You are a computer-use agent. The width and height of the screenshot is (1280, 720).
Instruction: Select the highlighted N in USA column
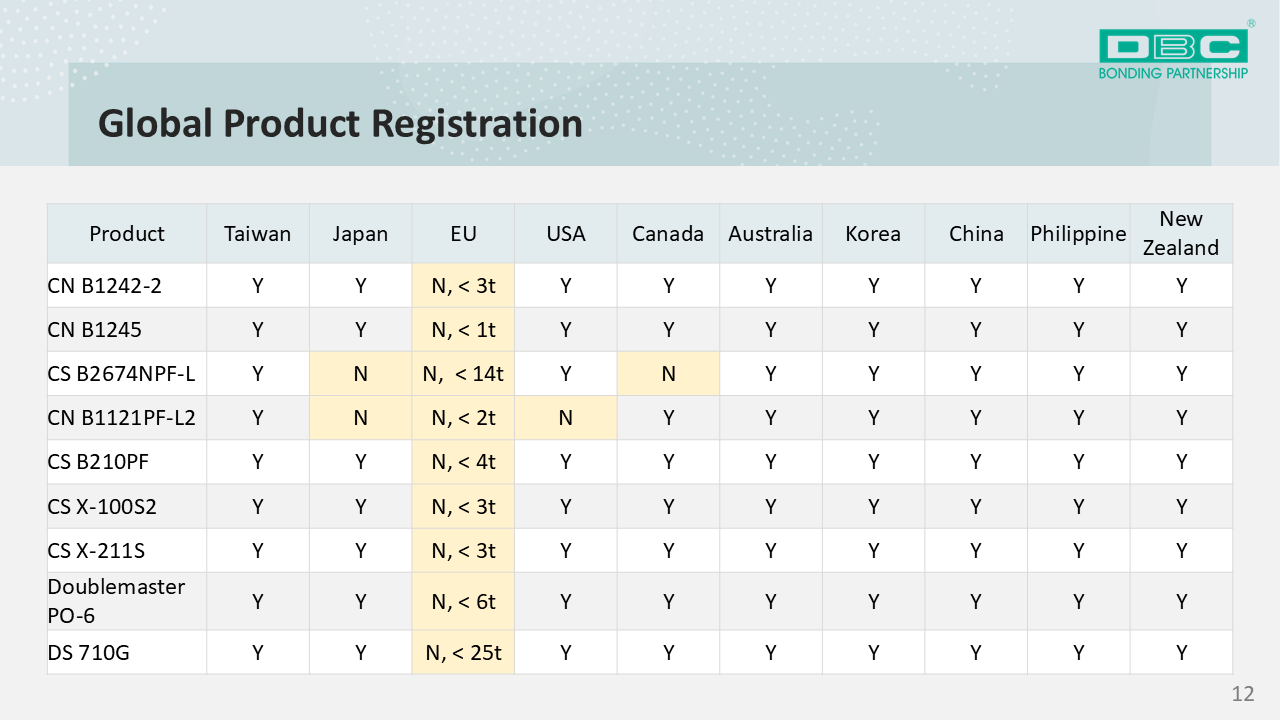565,418
